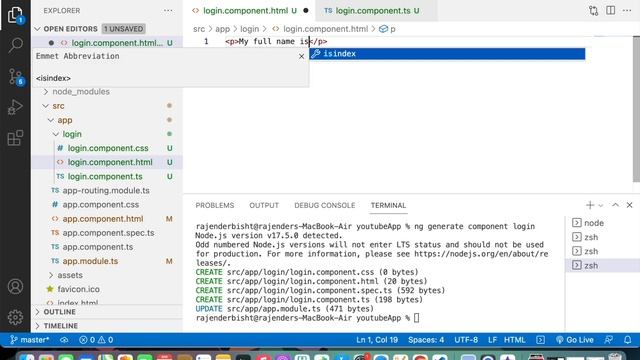Switch to the Output tab
This screenshot has width=640, height=360.
click(x=264, y=205)
